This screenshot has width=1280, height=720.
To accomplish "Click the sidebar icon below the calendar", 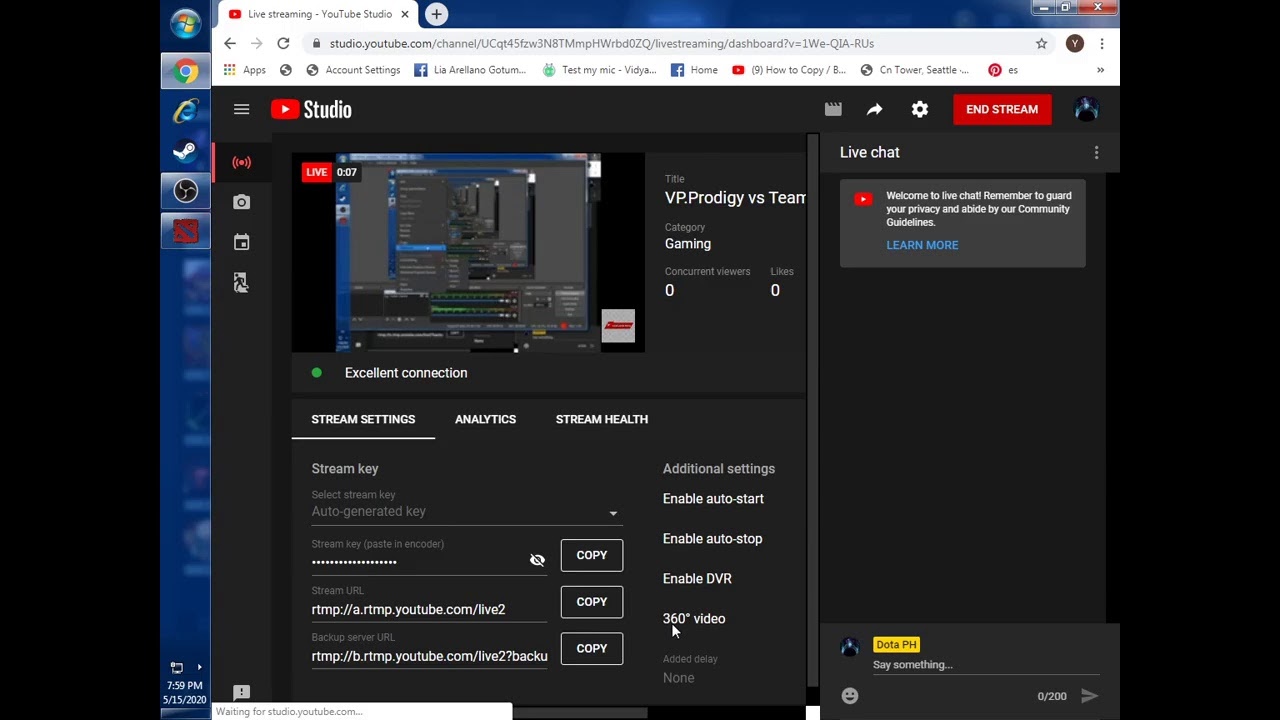I will pos(241,283).
